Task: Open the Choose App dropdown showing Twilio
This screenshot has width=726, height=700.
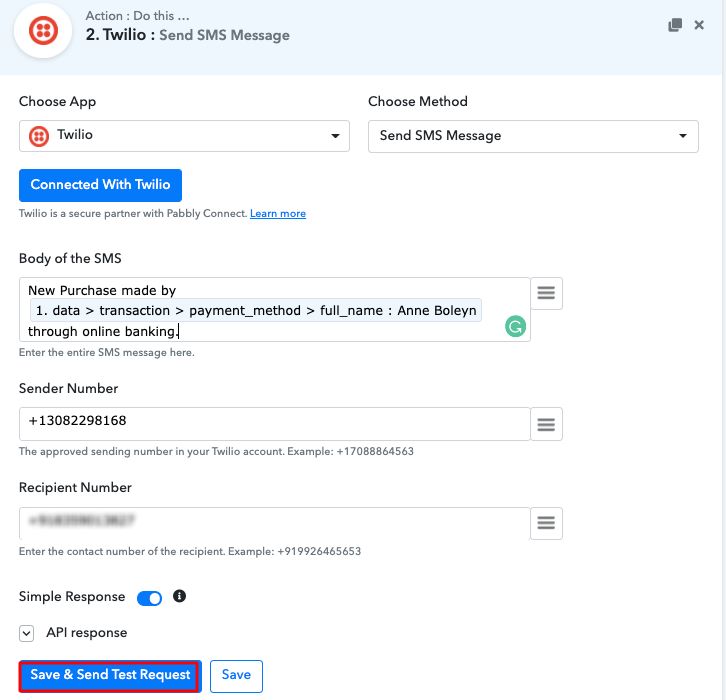Action: [184, 136]
